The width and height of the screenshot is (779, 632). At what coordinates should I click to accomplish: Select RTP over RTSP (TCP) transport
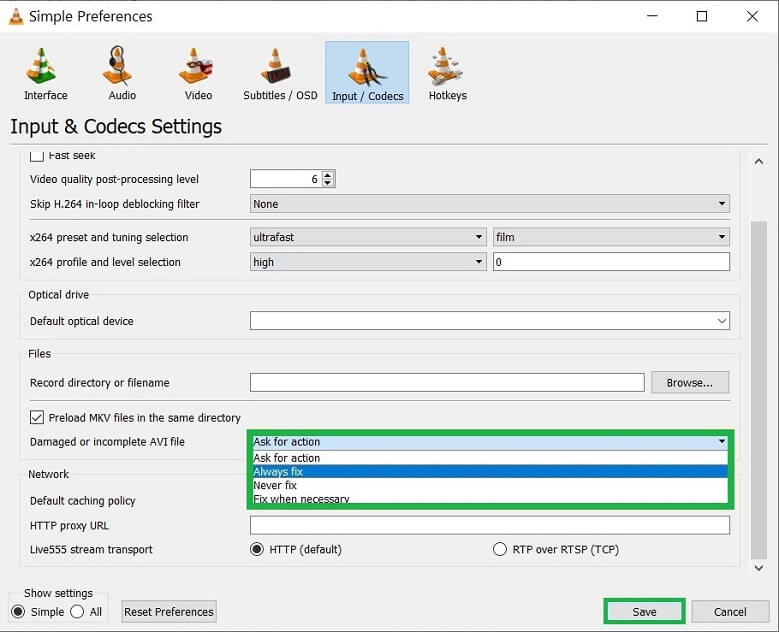tap(500, 550)
